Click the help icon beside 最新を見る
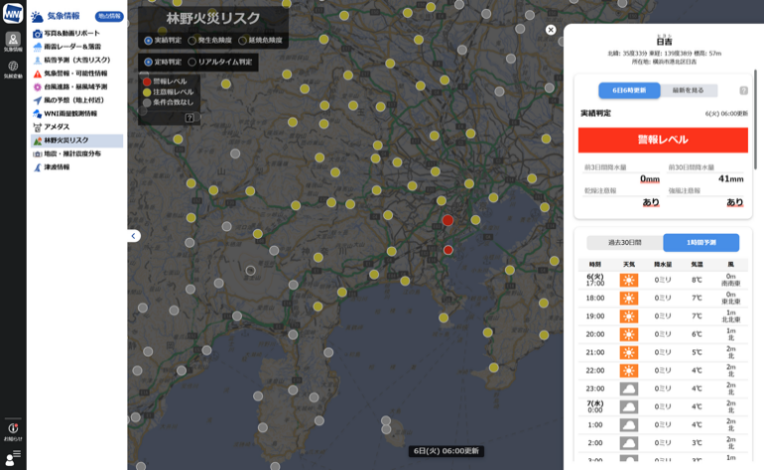 coord(743,90)
